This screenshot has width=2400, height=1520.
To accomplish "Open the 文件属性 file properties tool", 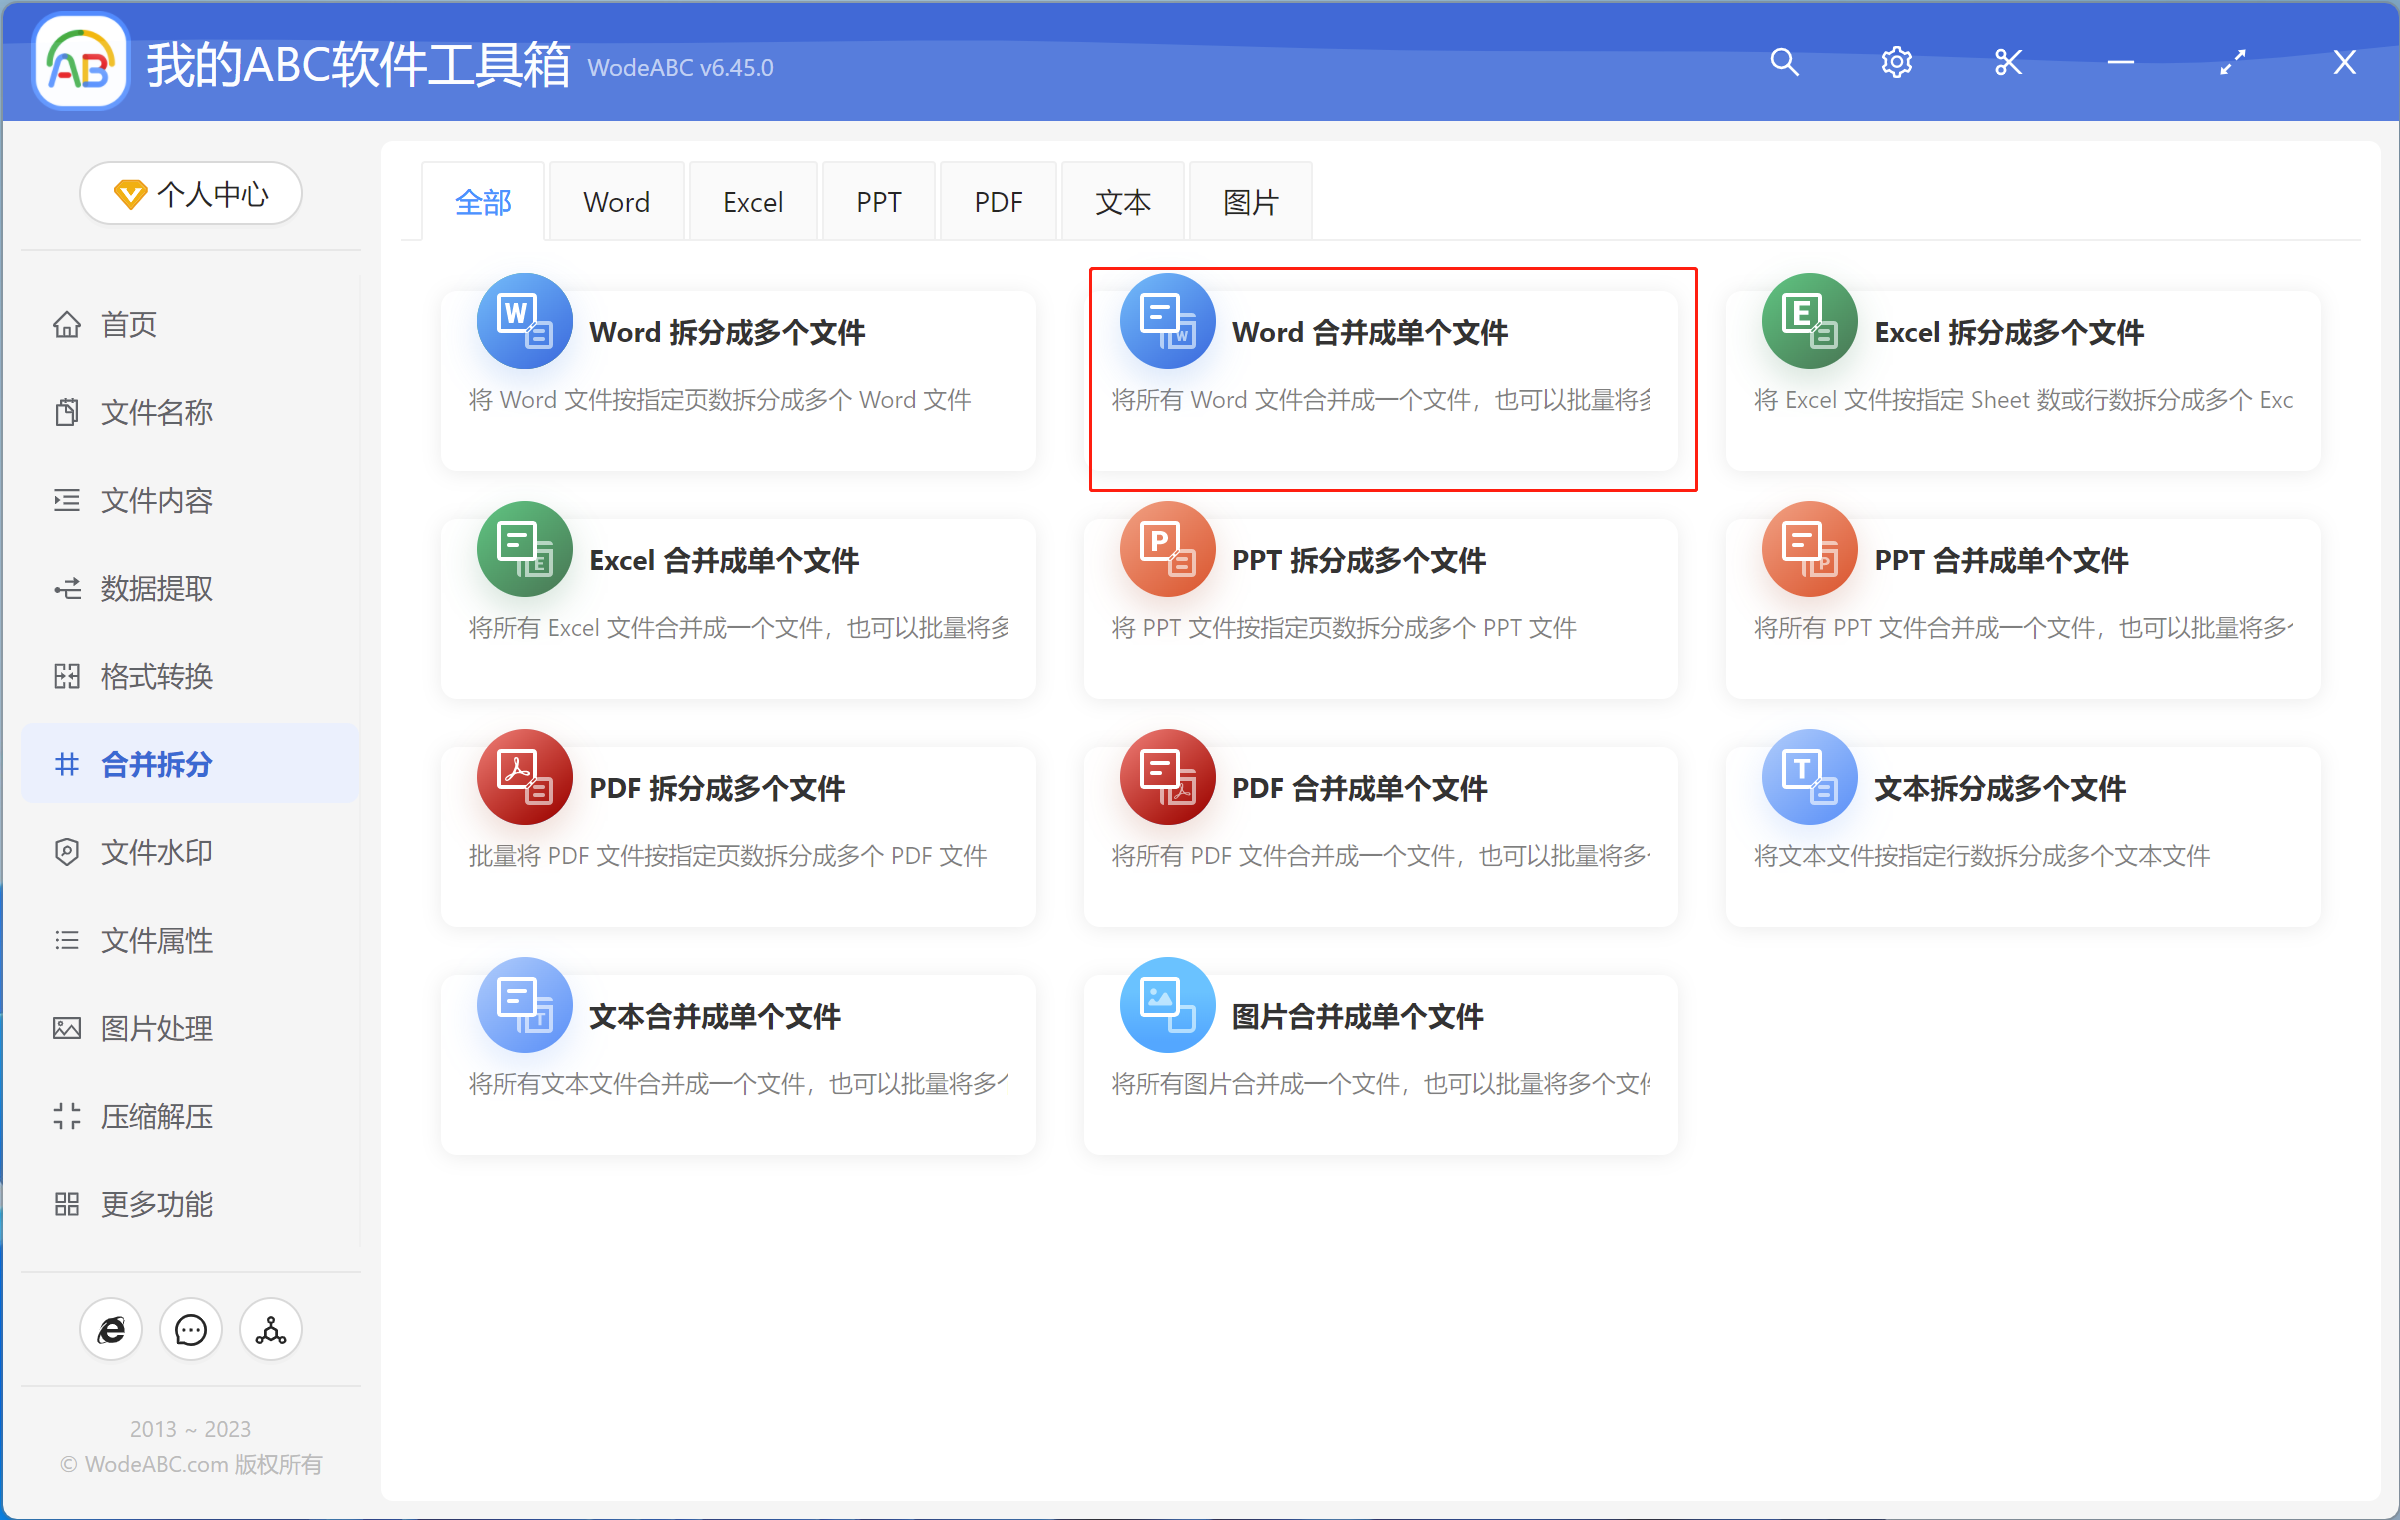I will (x=157, y=940).
